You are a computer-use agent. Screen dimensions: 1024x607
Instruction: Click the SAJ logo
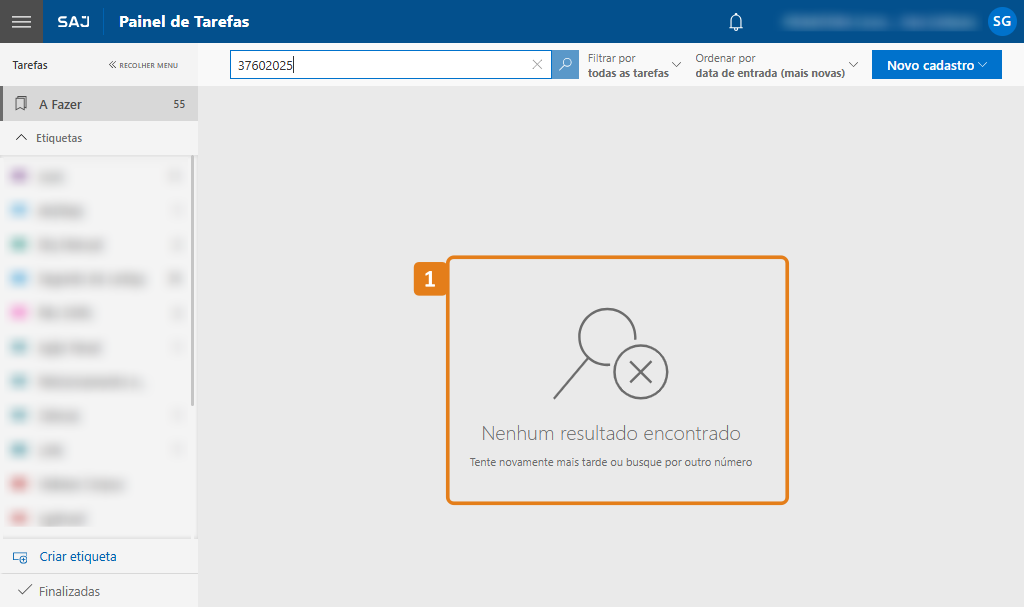73,21
